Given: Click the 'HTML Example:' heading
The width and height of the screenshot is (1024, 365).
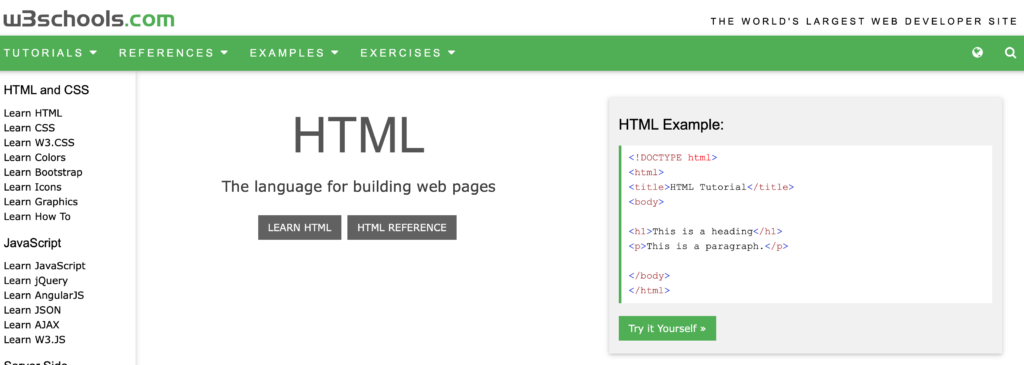Looking at the screenshot, I should point(671,125).
